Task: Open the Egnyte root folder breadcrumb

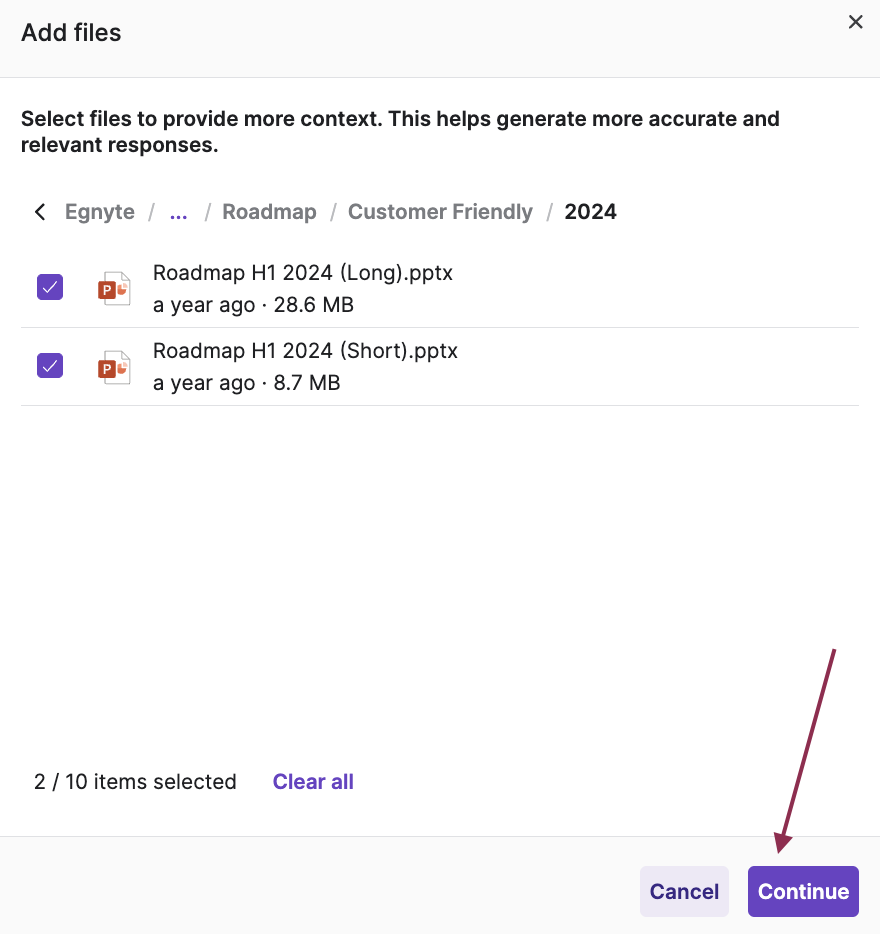Action: click(x=99, y=211)
